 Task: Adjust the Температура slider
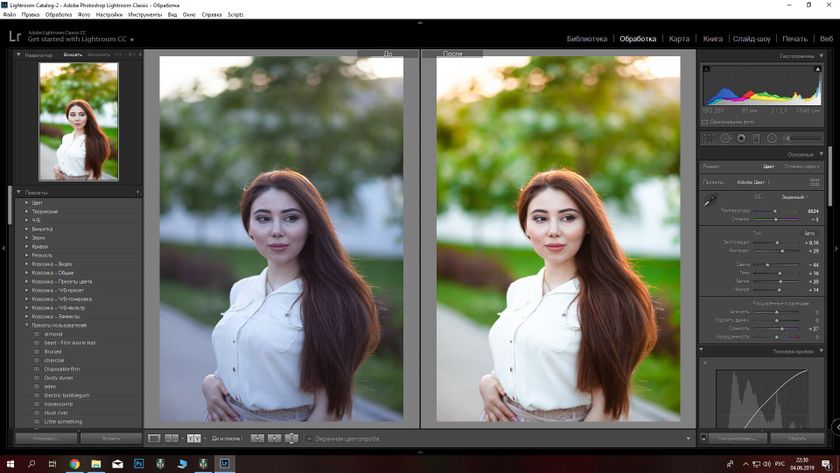click(774, 212)
